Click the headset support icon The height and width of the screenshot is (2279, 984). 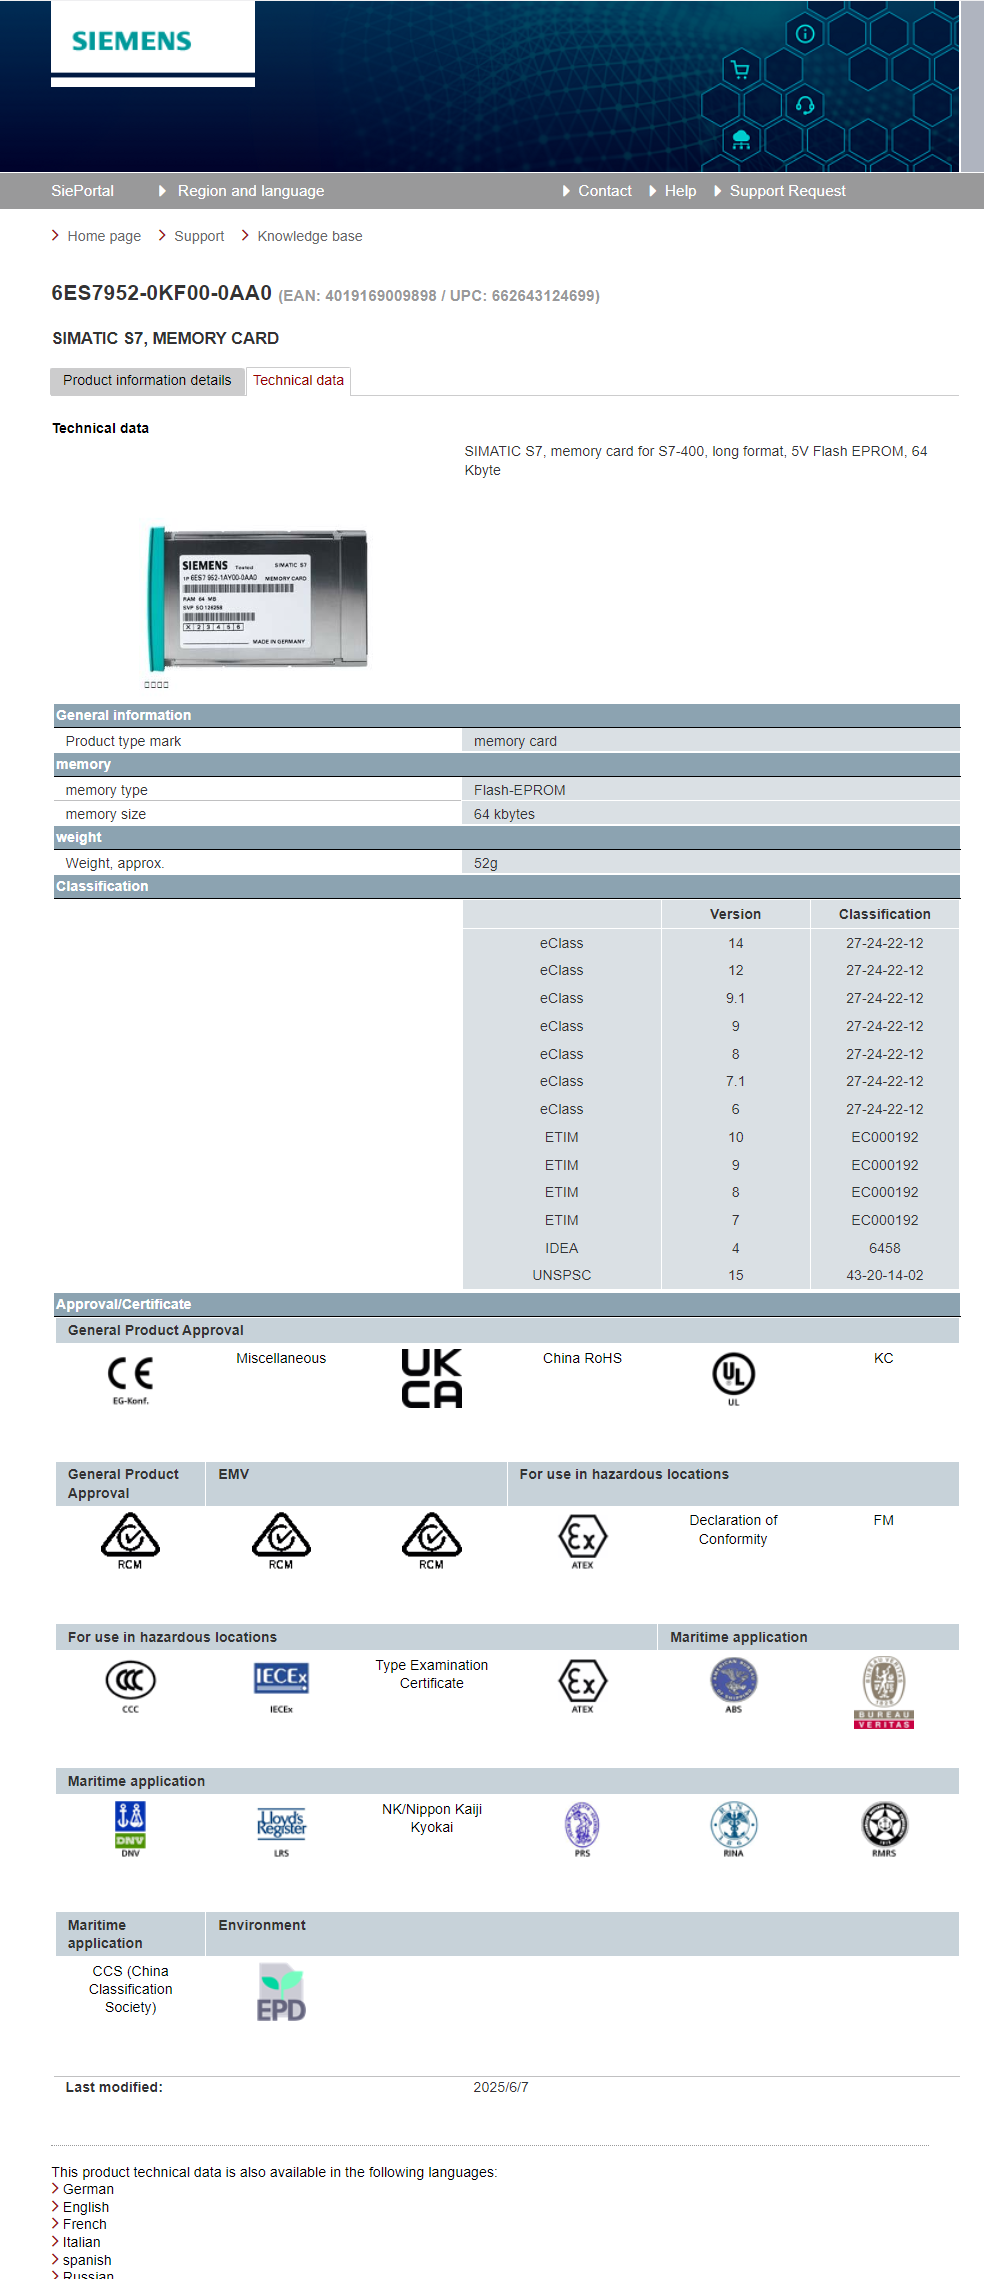[x=805, y=105]
